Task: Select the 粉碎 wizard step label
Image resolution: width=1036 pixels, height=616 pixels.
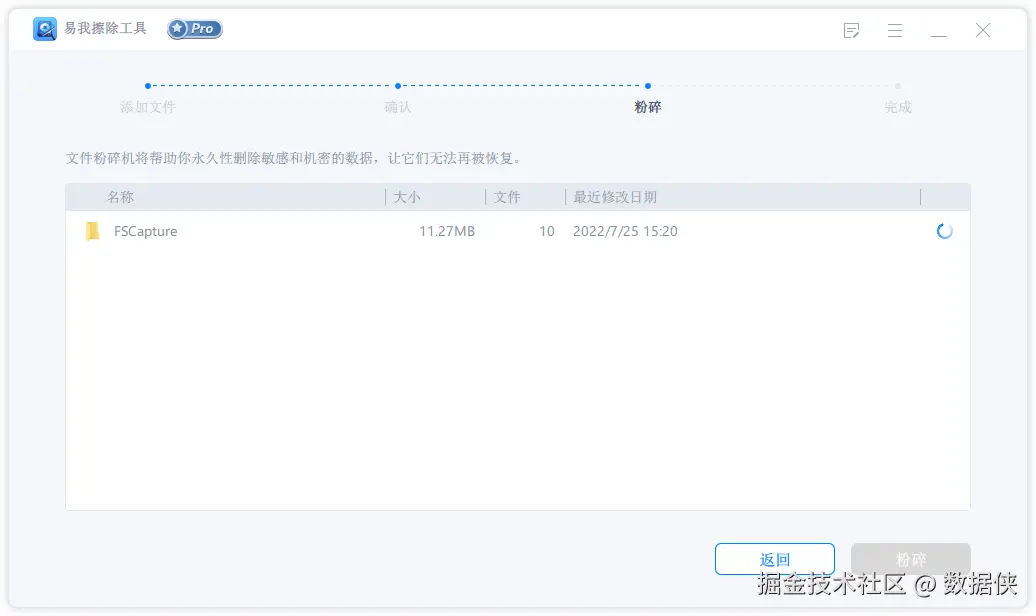Action: (647, 107)
